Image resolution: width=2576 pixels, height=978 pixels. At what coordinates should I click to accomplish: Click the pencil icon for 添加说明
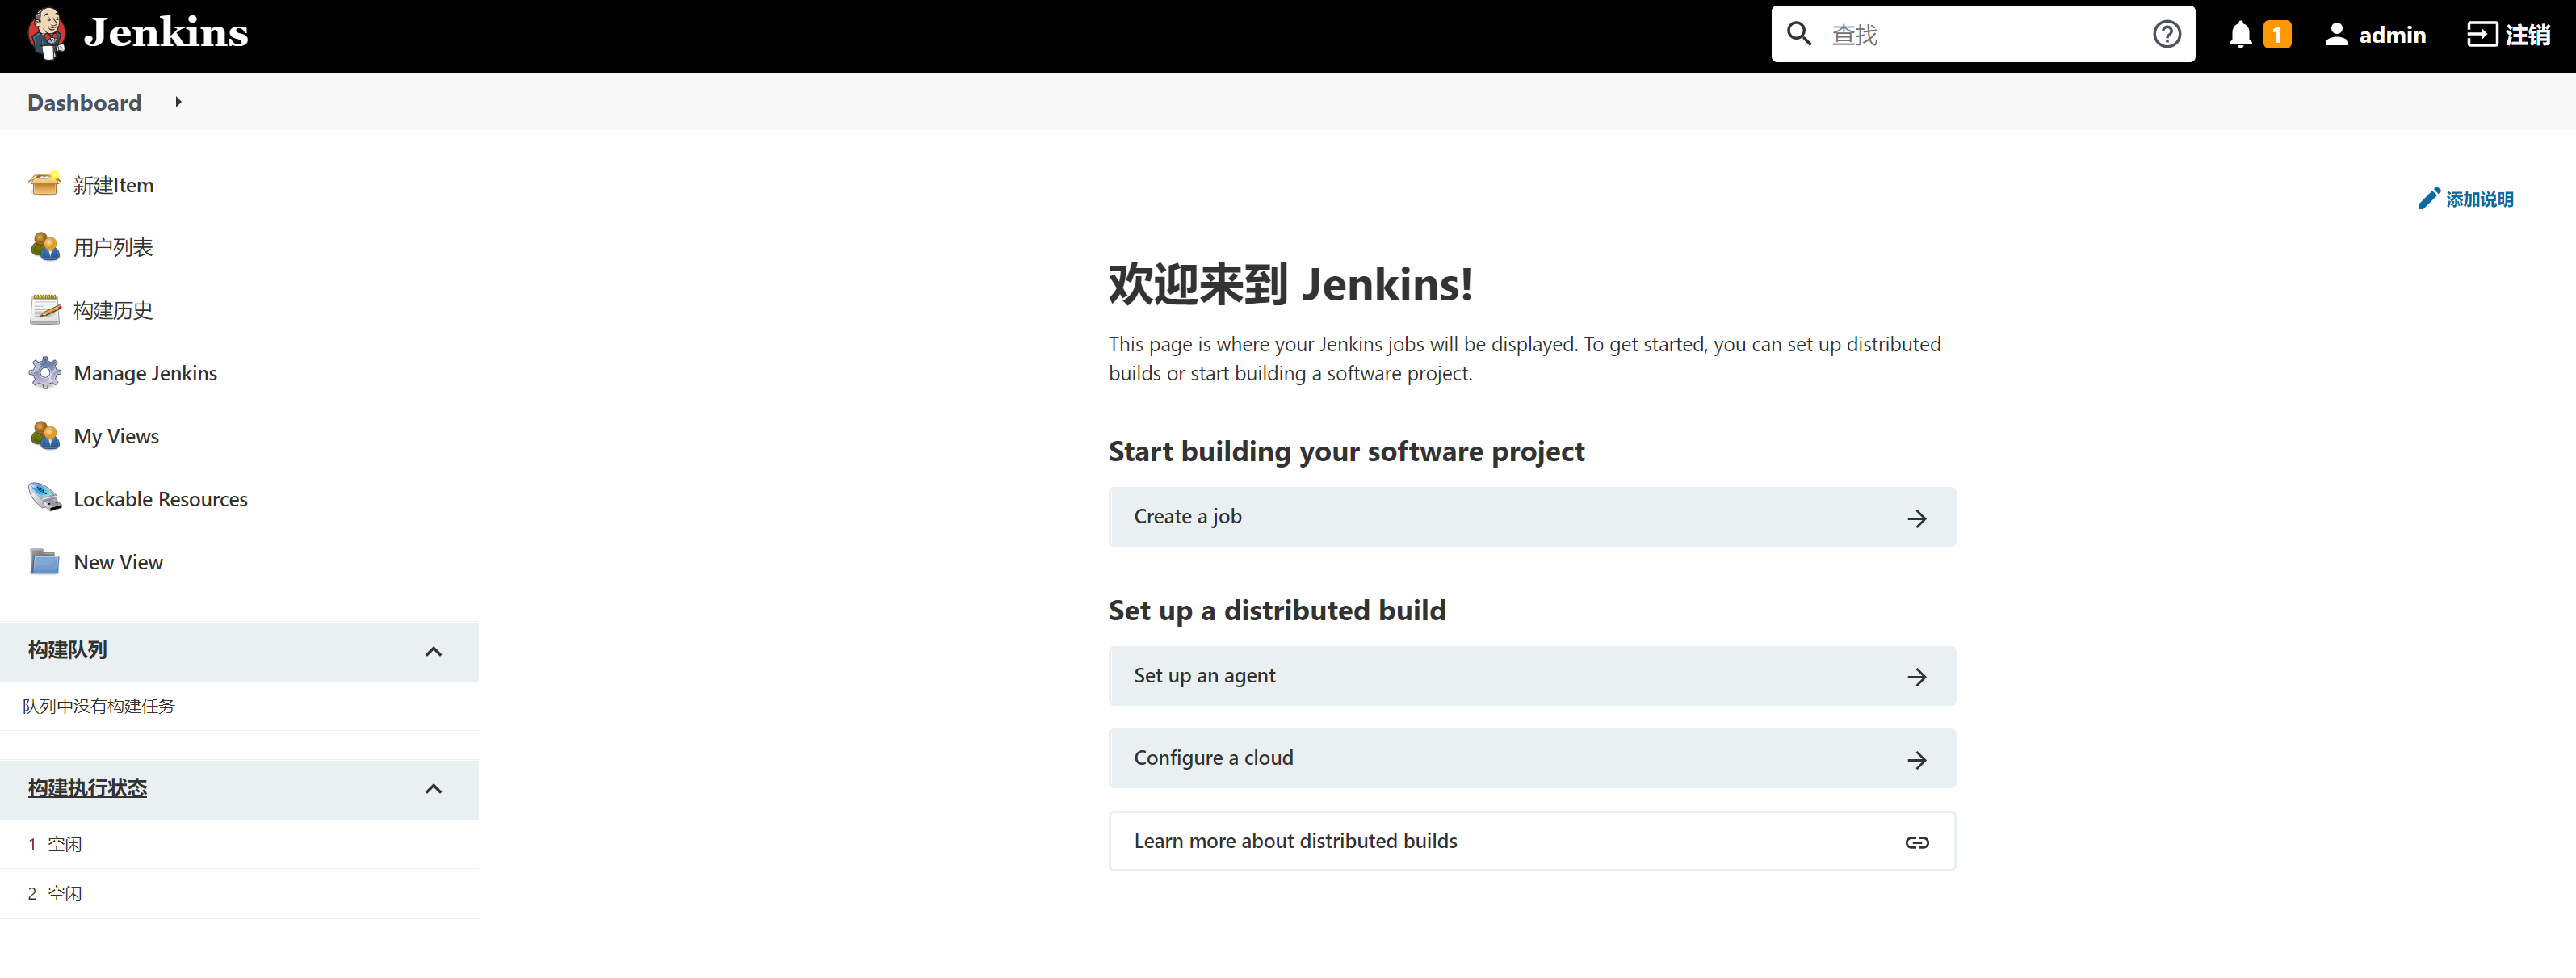pos(2429,198)
